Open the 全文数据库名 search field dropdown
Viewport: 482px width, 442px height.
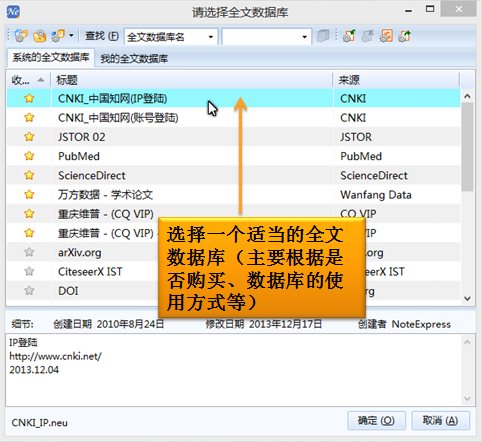pyautogui.click(x=211, y=37)
